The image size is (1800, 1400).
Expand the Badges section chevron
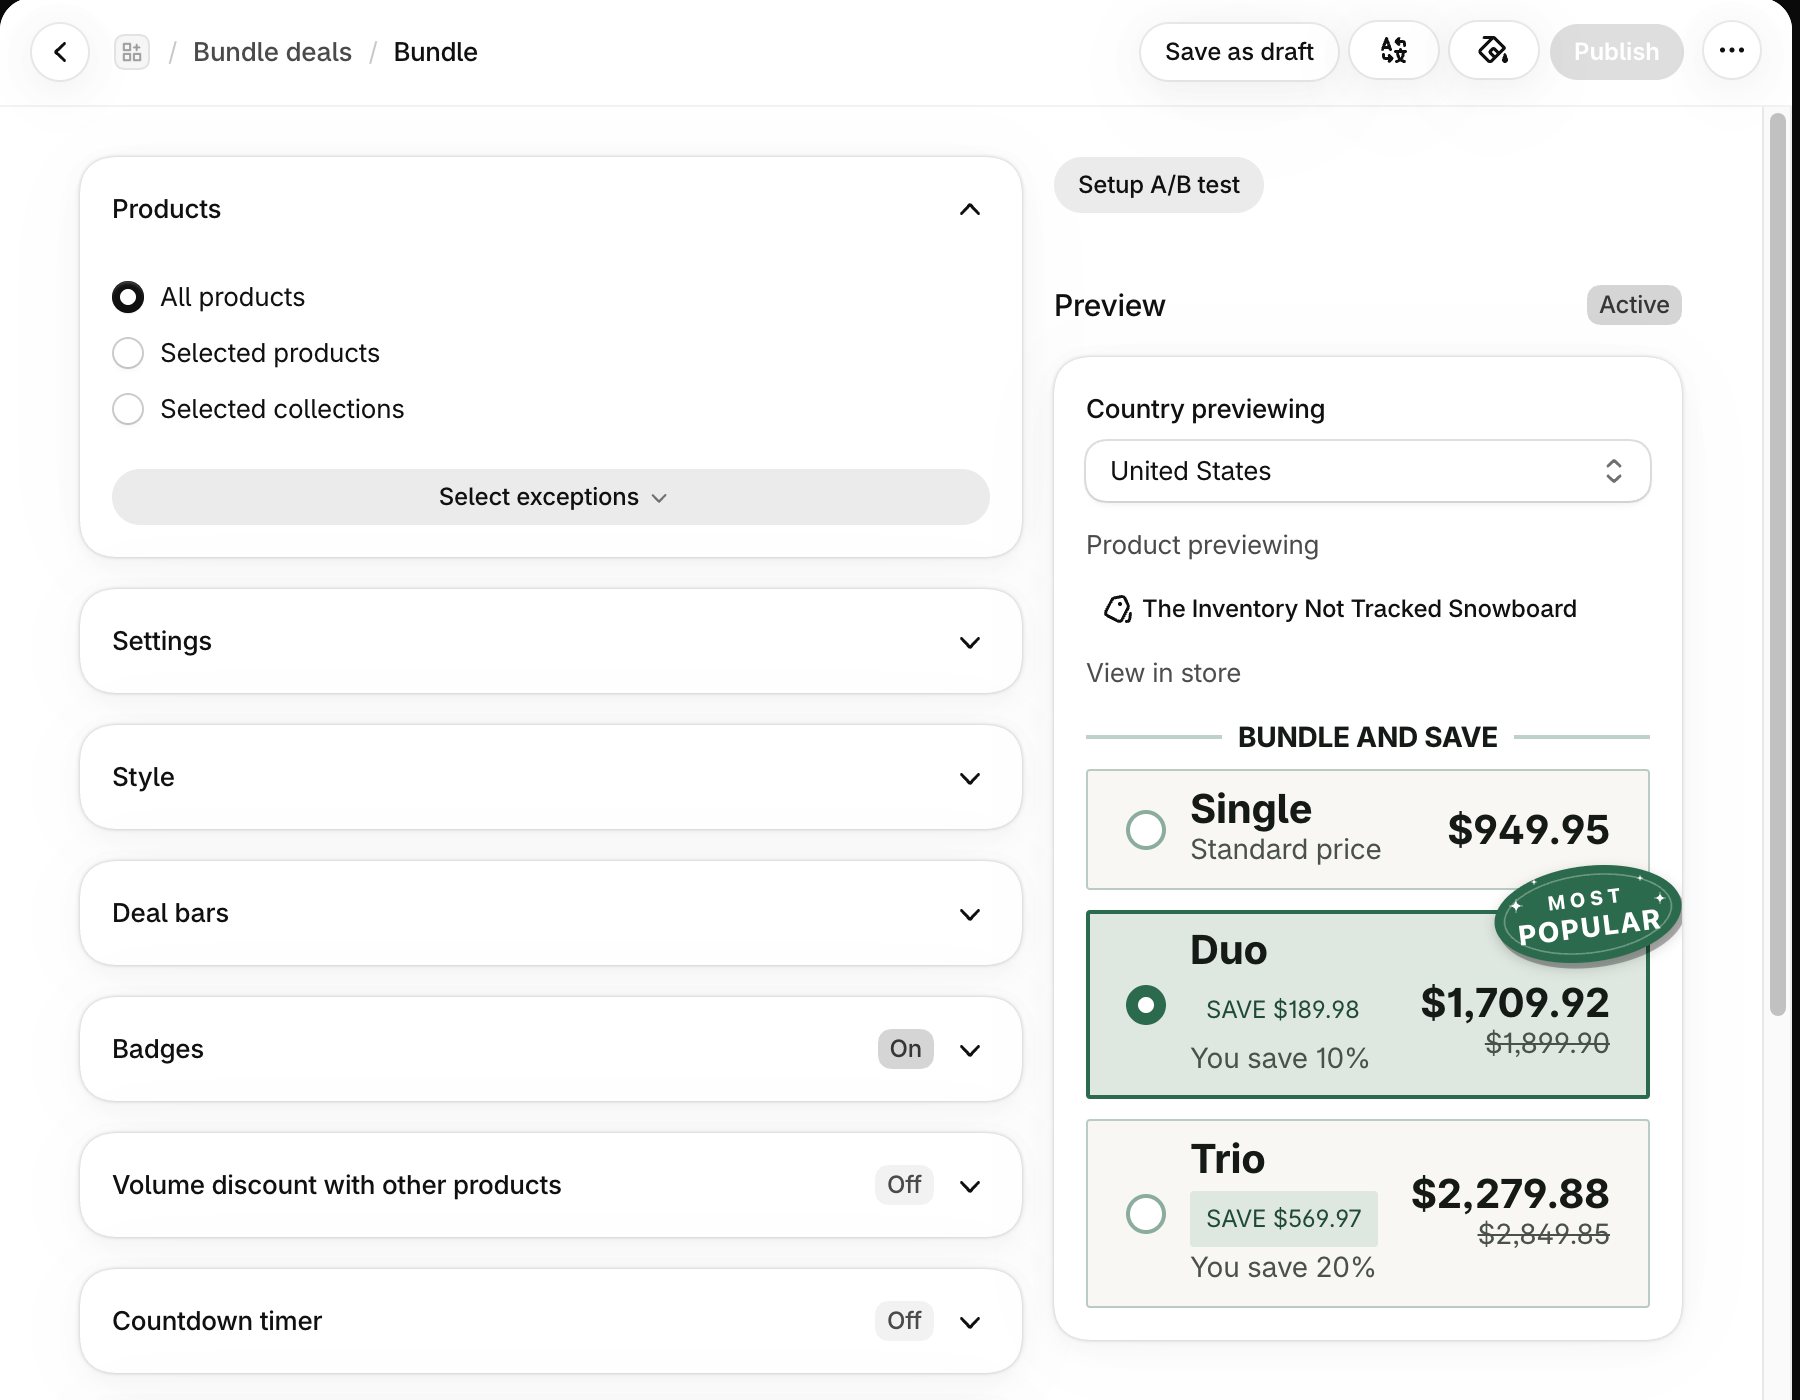[x=969, y=1050]
